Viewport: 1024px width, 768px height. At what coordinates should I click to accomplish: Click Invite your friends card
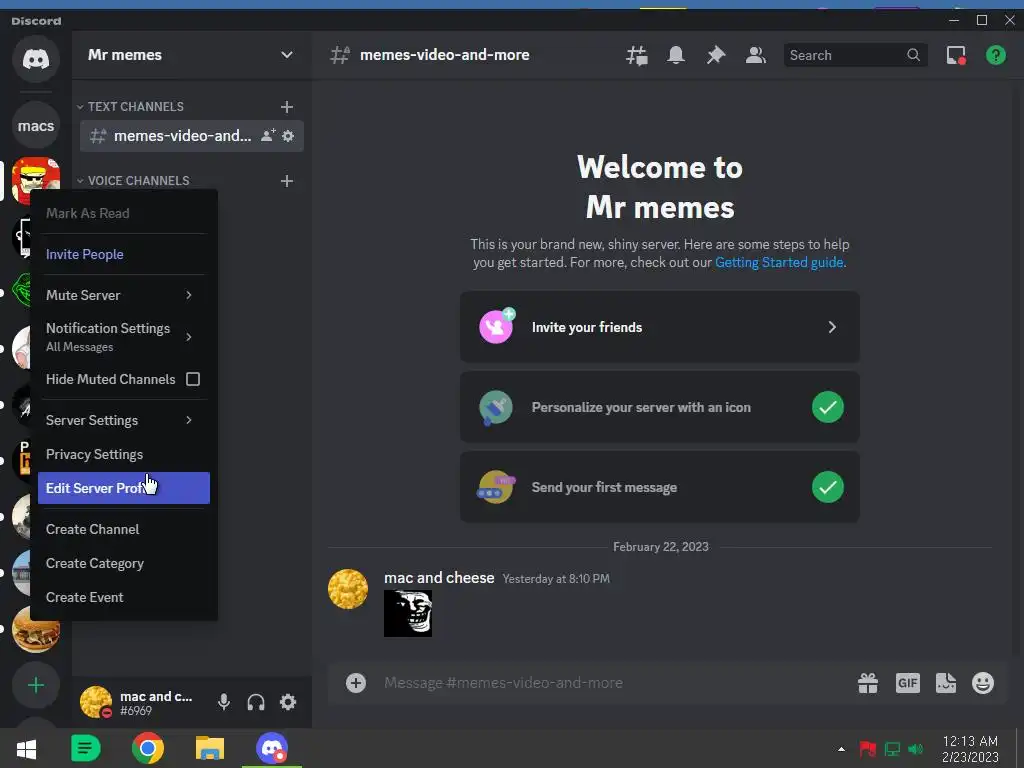tap(660, 327)
